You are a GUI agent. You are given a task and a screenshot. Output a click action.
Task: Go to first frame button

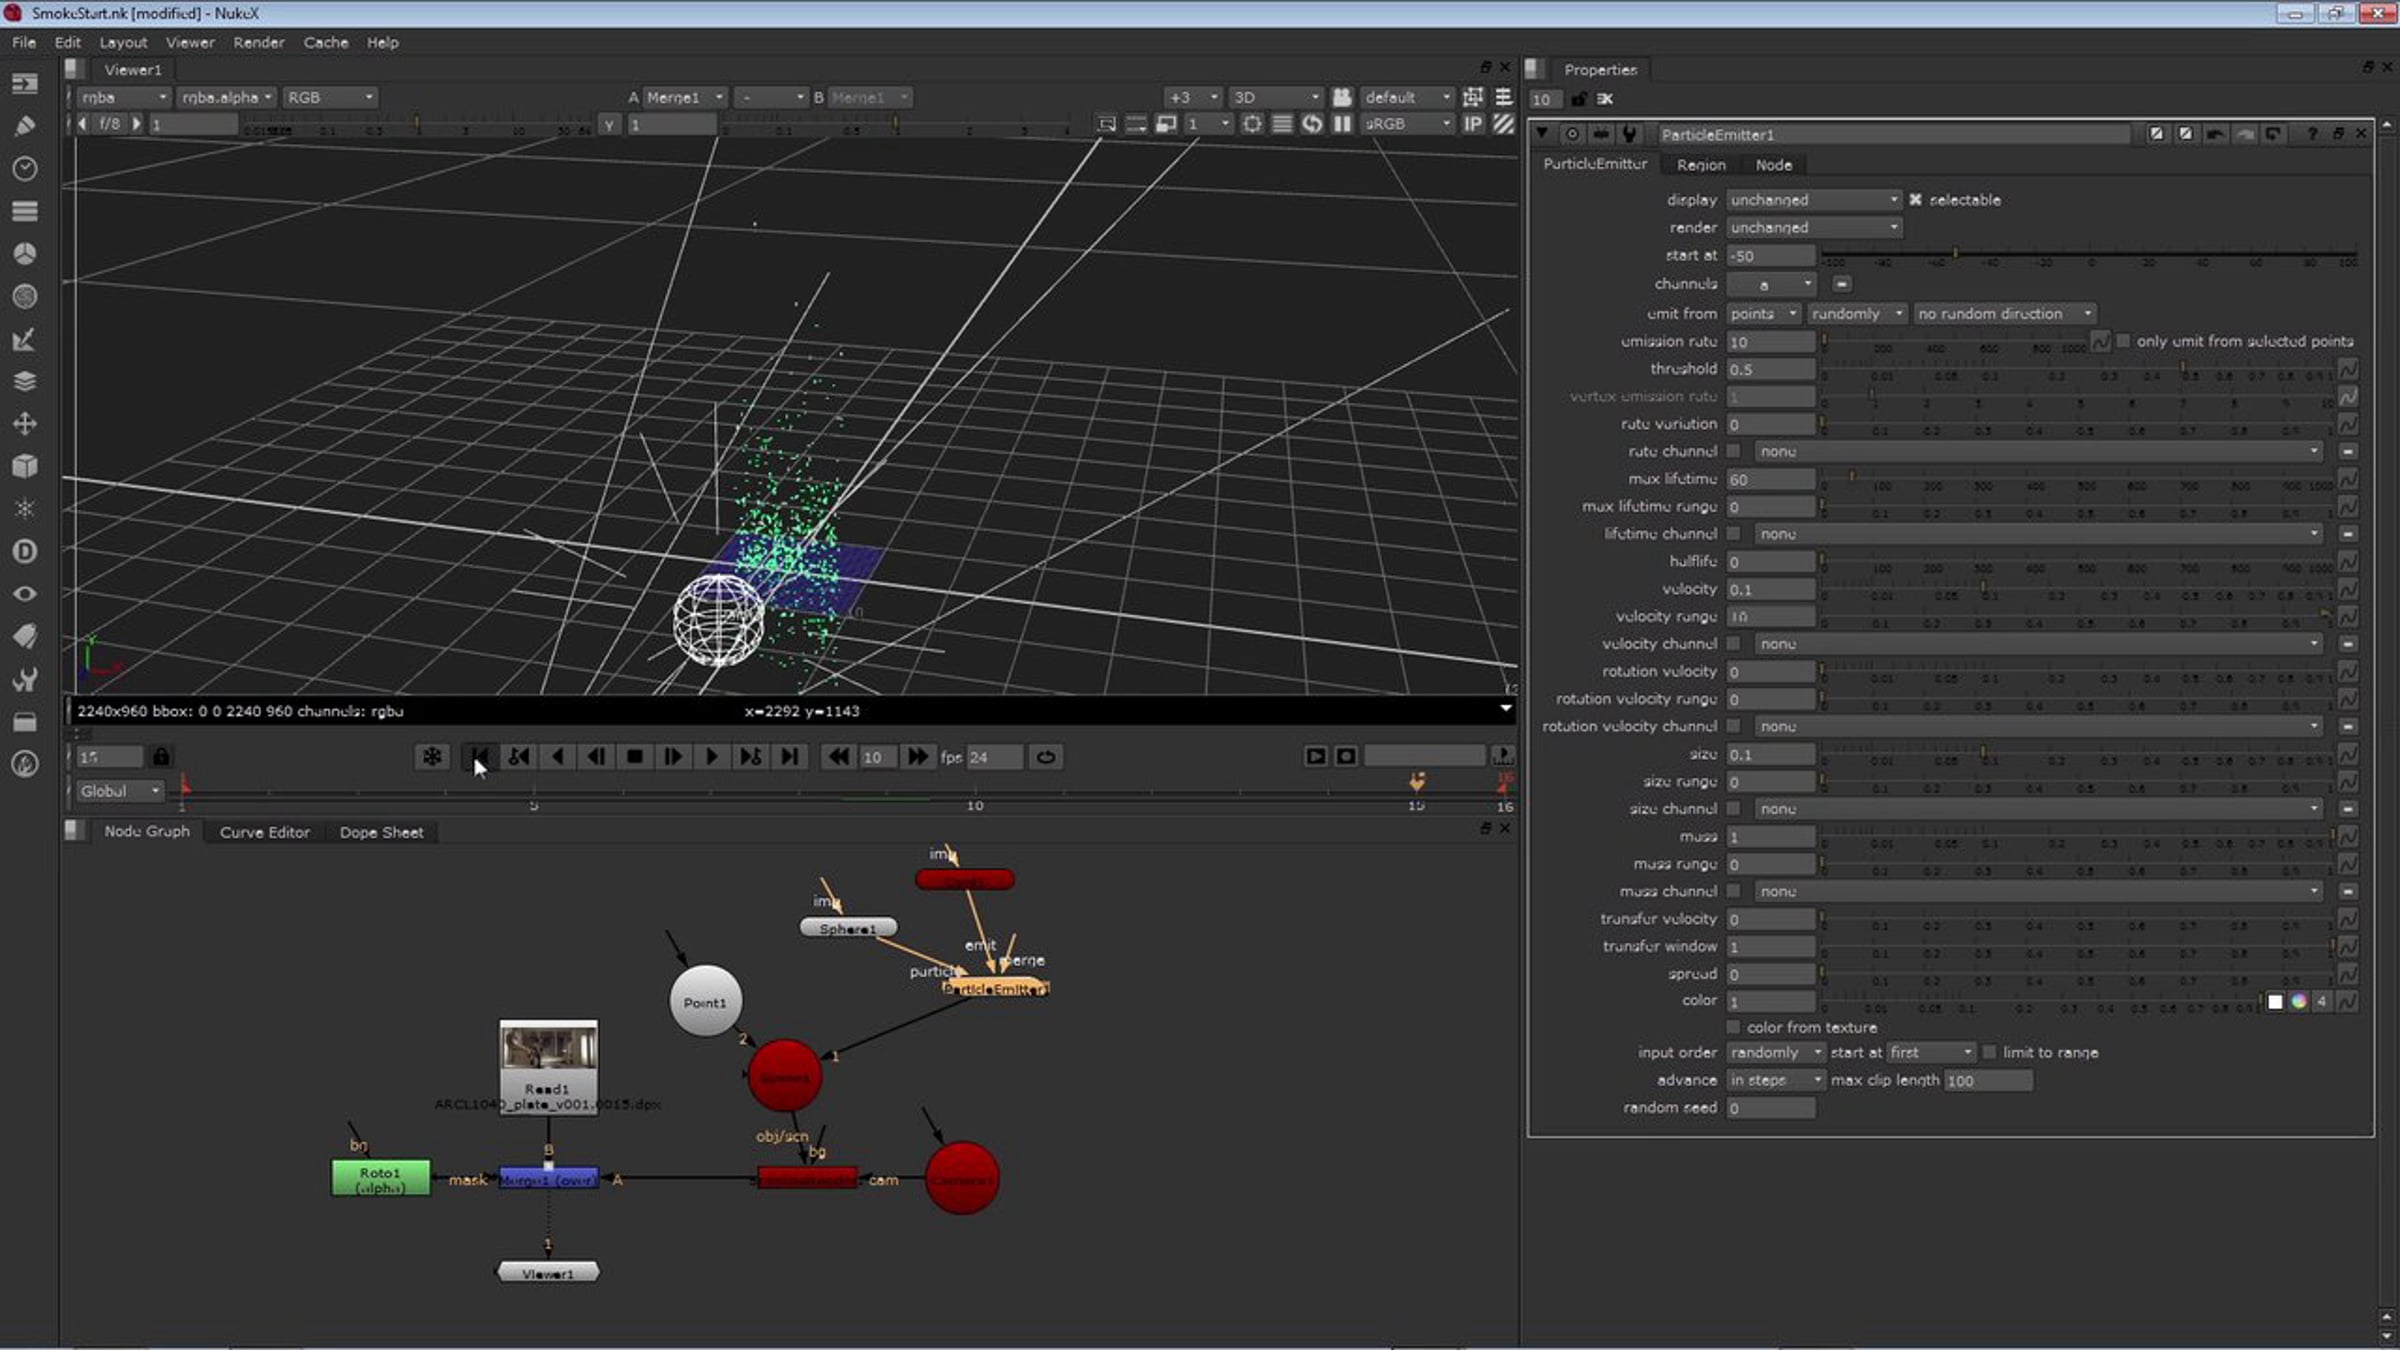[x=480, y=757]
